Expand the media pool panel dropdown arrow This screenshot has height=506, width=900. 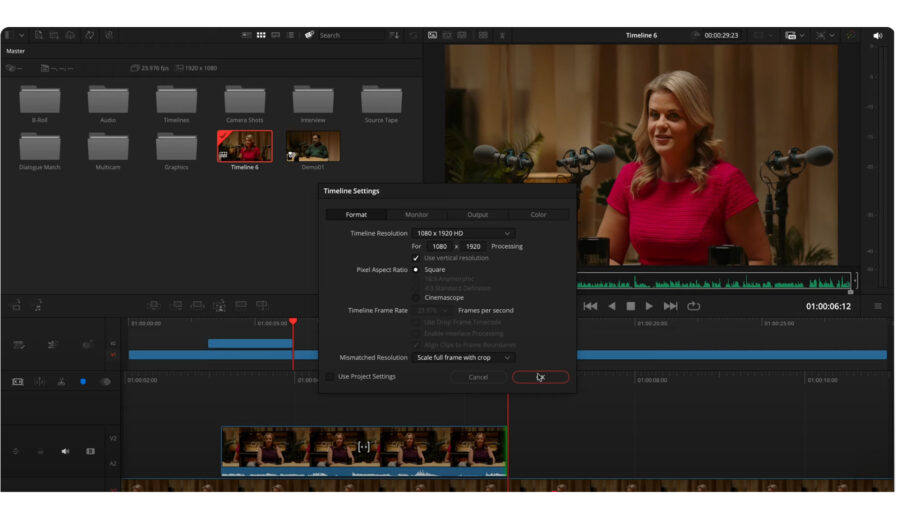20,35
